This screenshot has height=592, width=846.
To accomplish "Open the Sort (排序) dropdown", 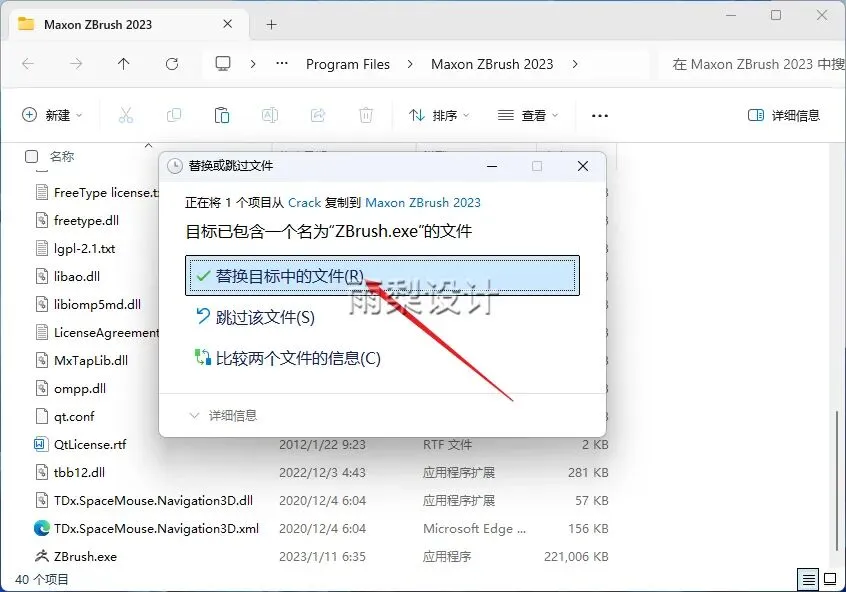I will tap(439, 115).
